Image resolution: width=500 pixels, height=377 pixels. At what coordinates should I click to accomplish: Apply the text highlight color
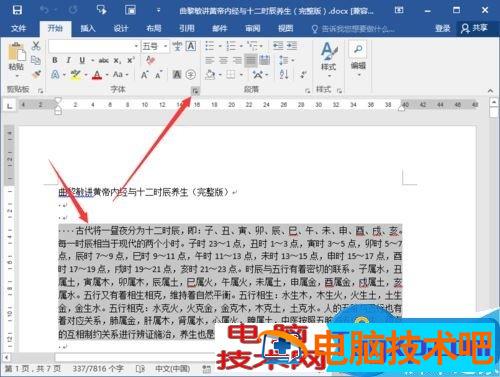point(76,74)
